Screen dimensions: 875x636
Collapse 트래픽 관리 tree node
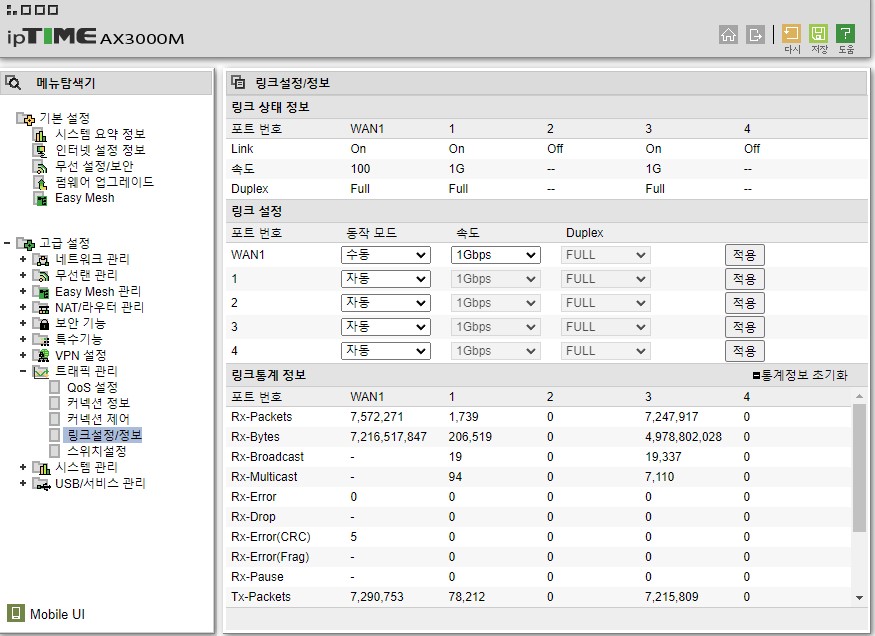(x=23, y=371)
